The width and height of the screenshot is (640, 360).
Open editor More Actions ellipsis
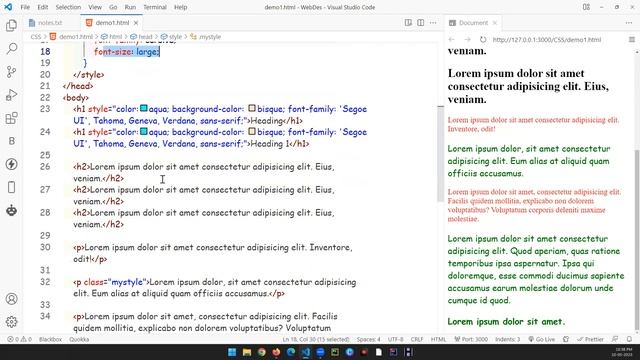pyautogui.click(x=433, y=23)
